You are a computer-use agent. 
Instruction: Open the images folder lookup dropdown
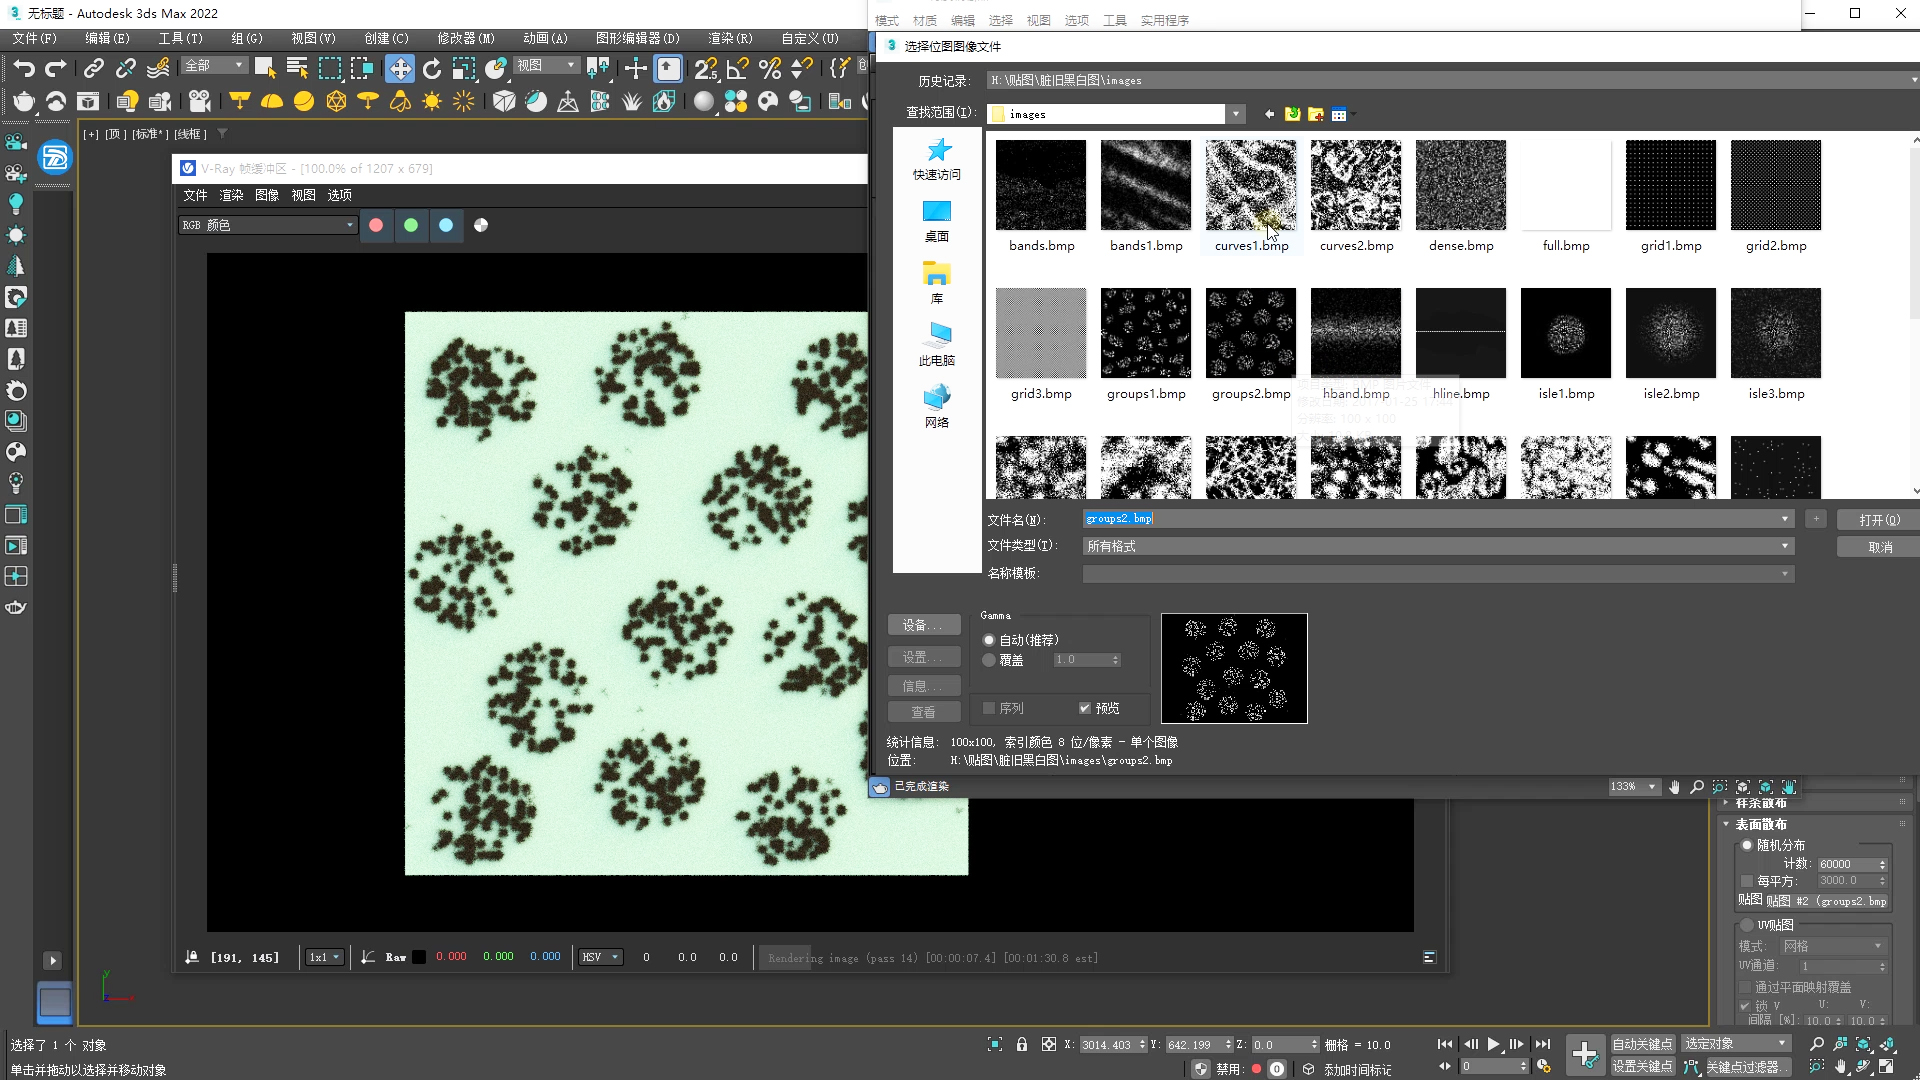pos(1237,114)
